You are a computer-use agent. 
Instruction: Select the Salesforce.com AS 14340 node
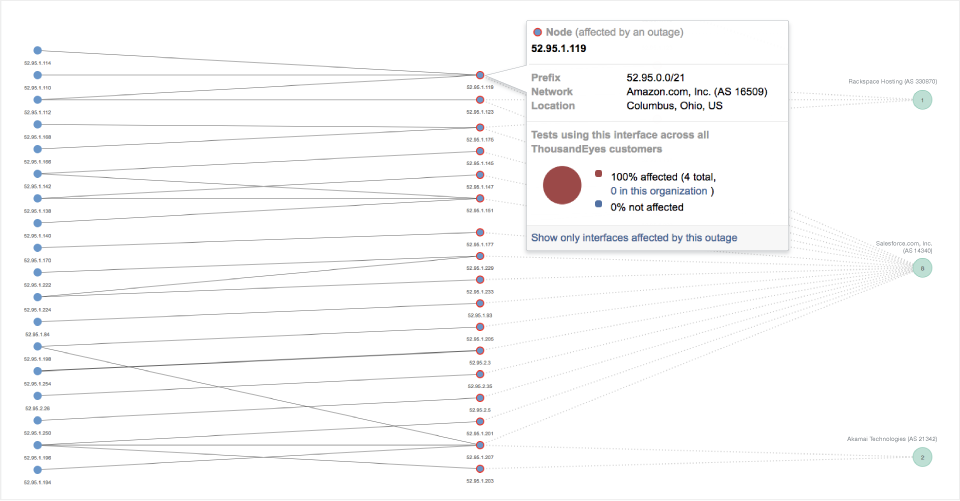pos(922,267)
